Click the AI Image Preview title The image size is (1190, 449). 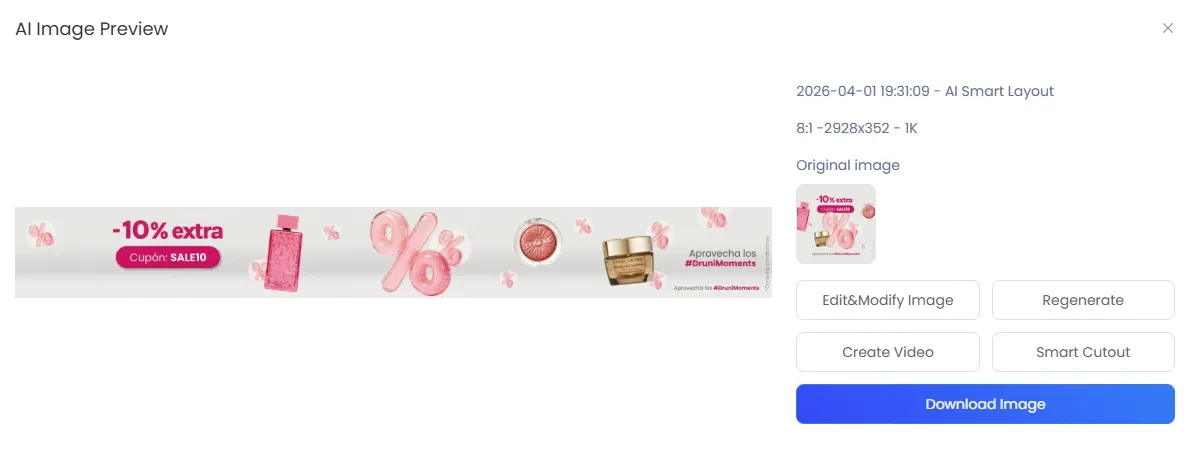point(92,30)
